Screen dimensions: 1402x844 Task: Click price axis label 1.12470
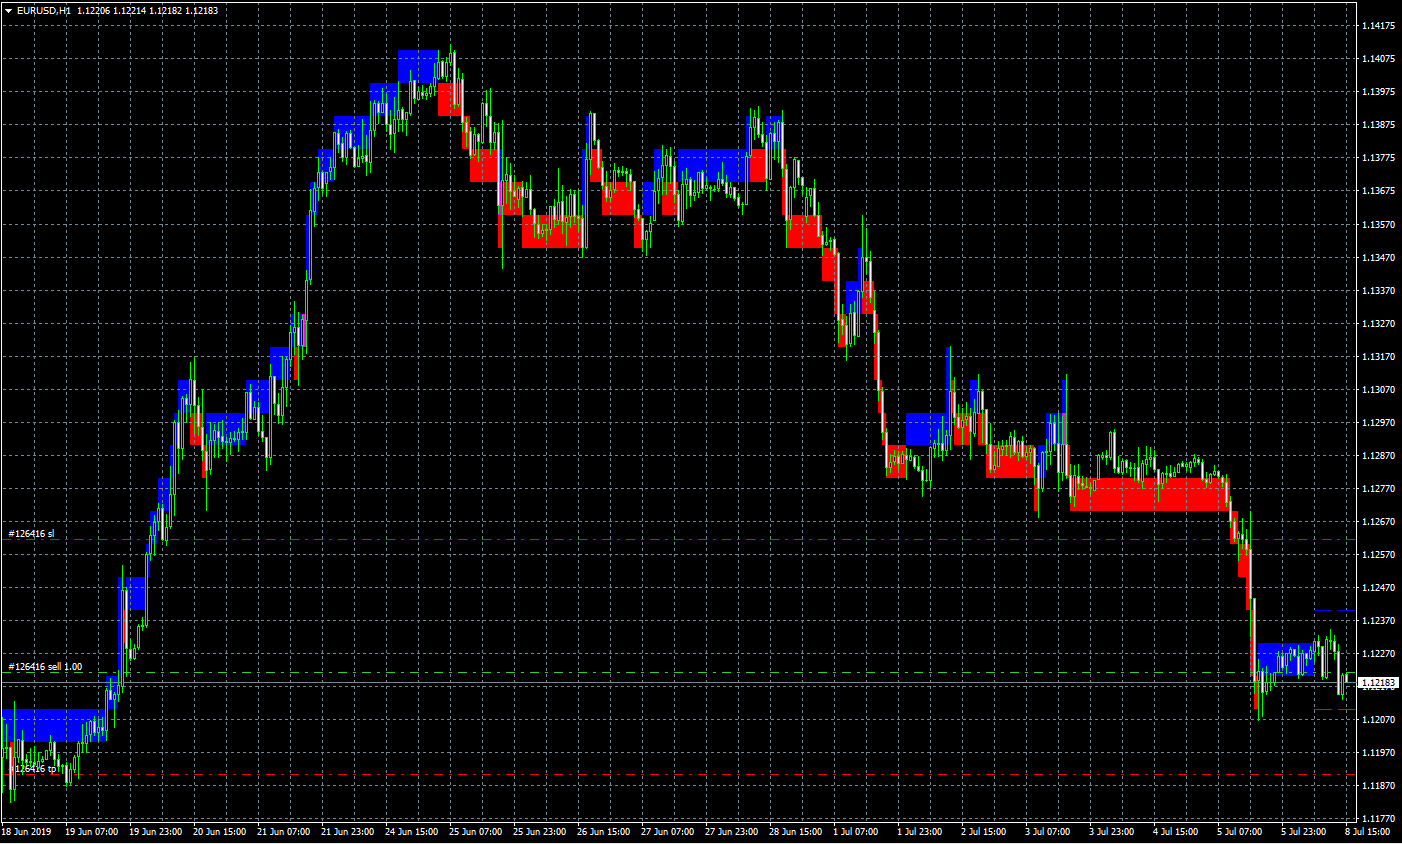[1378, 588]
